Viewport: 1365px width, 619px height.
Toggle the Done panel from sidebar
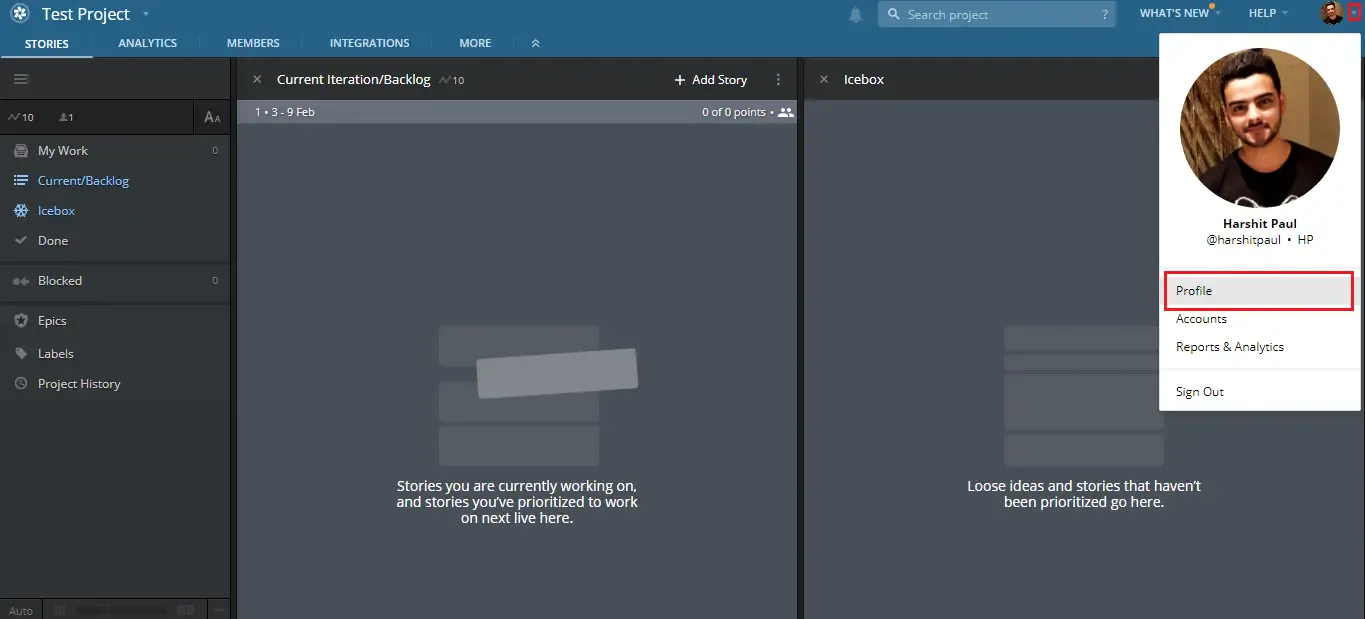53,241
